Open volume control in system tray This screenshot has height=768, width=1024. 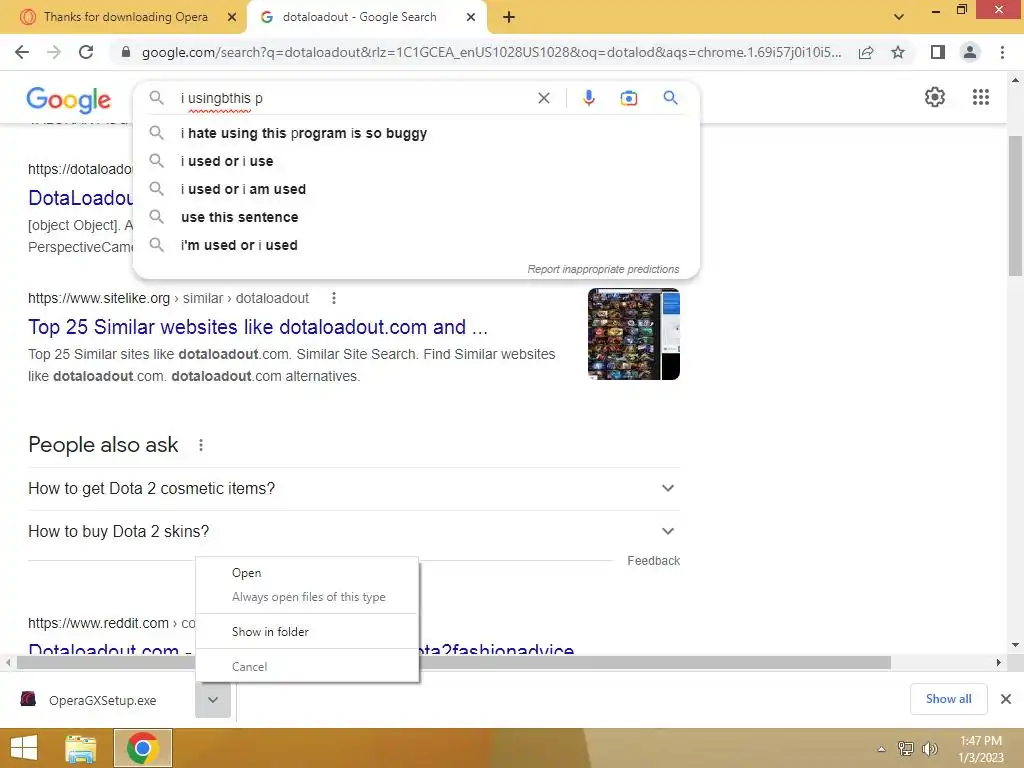(929, 749)
